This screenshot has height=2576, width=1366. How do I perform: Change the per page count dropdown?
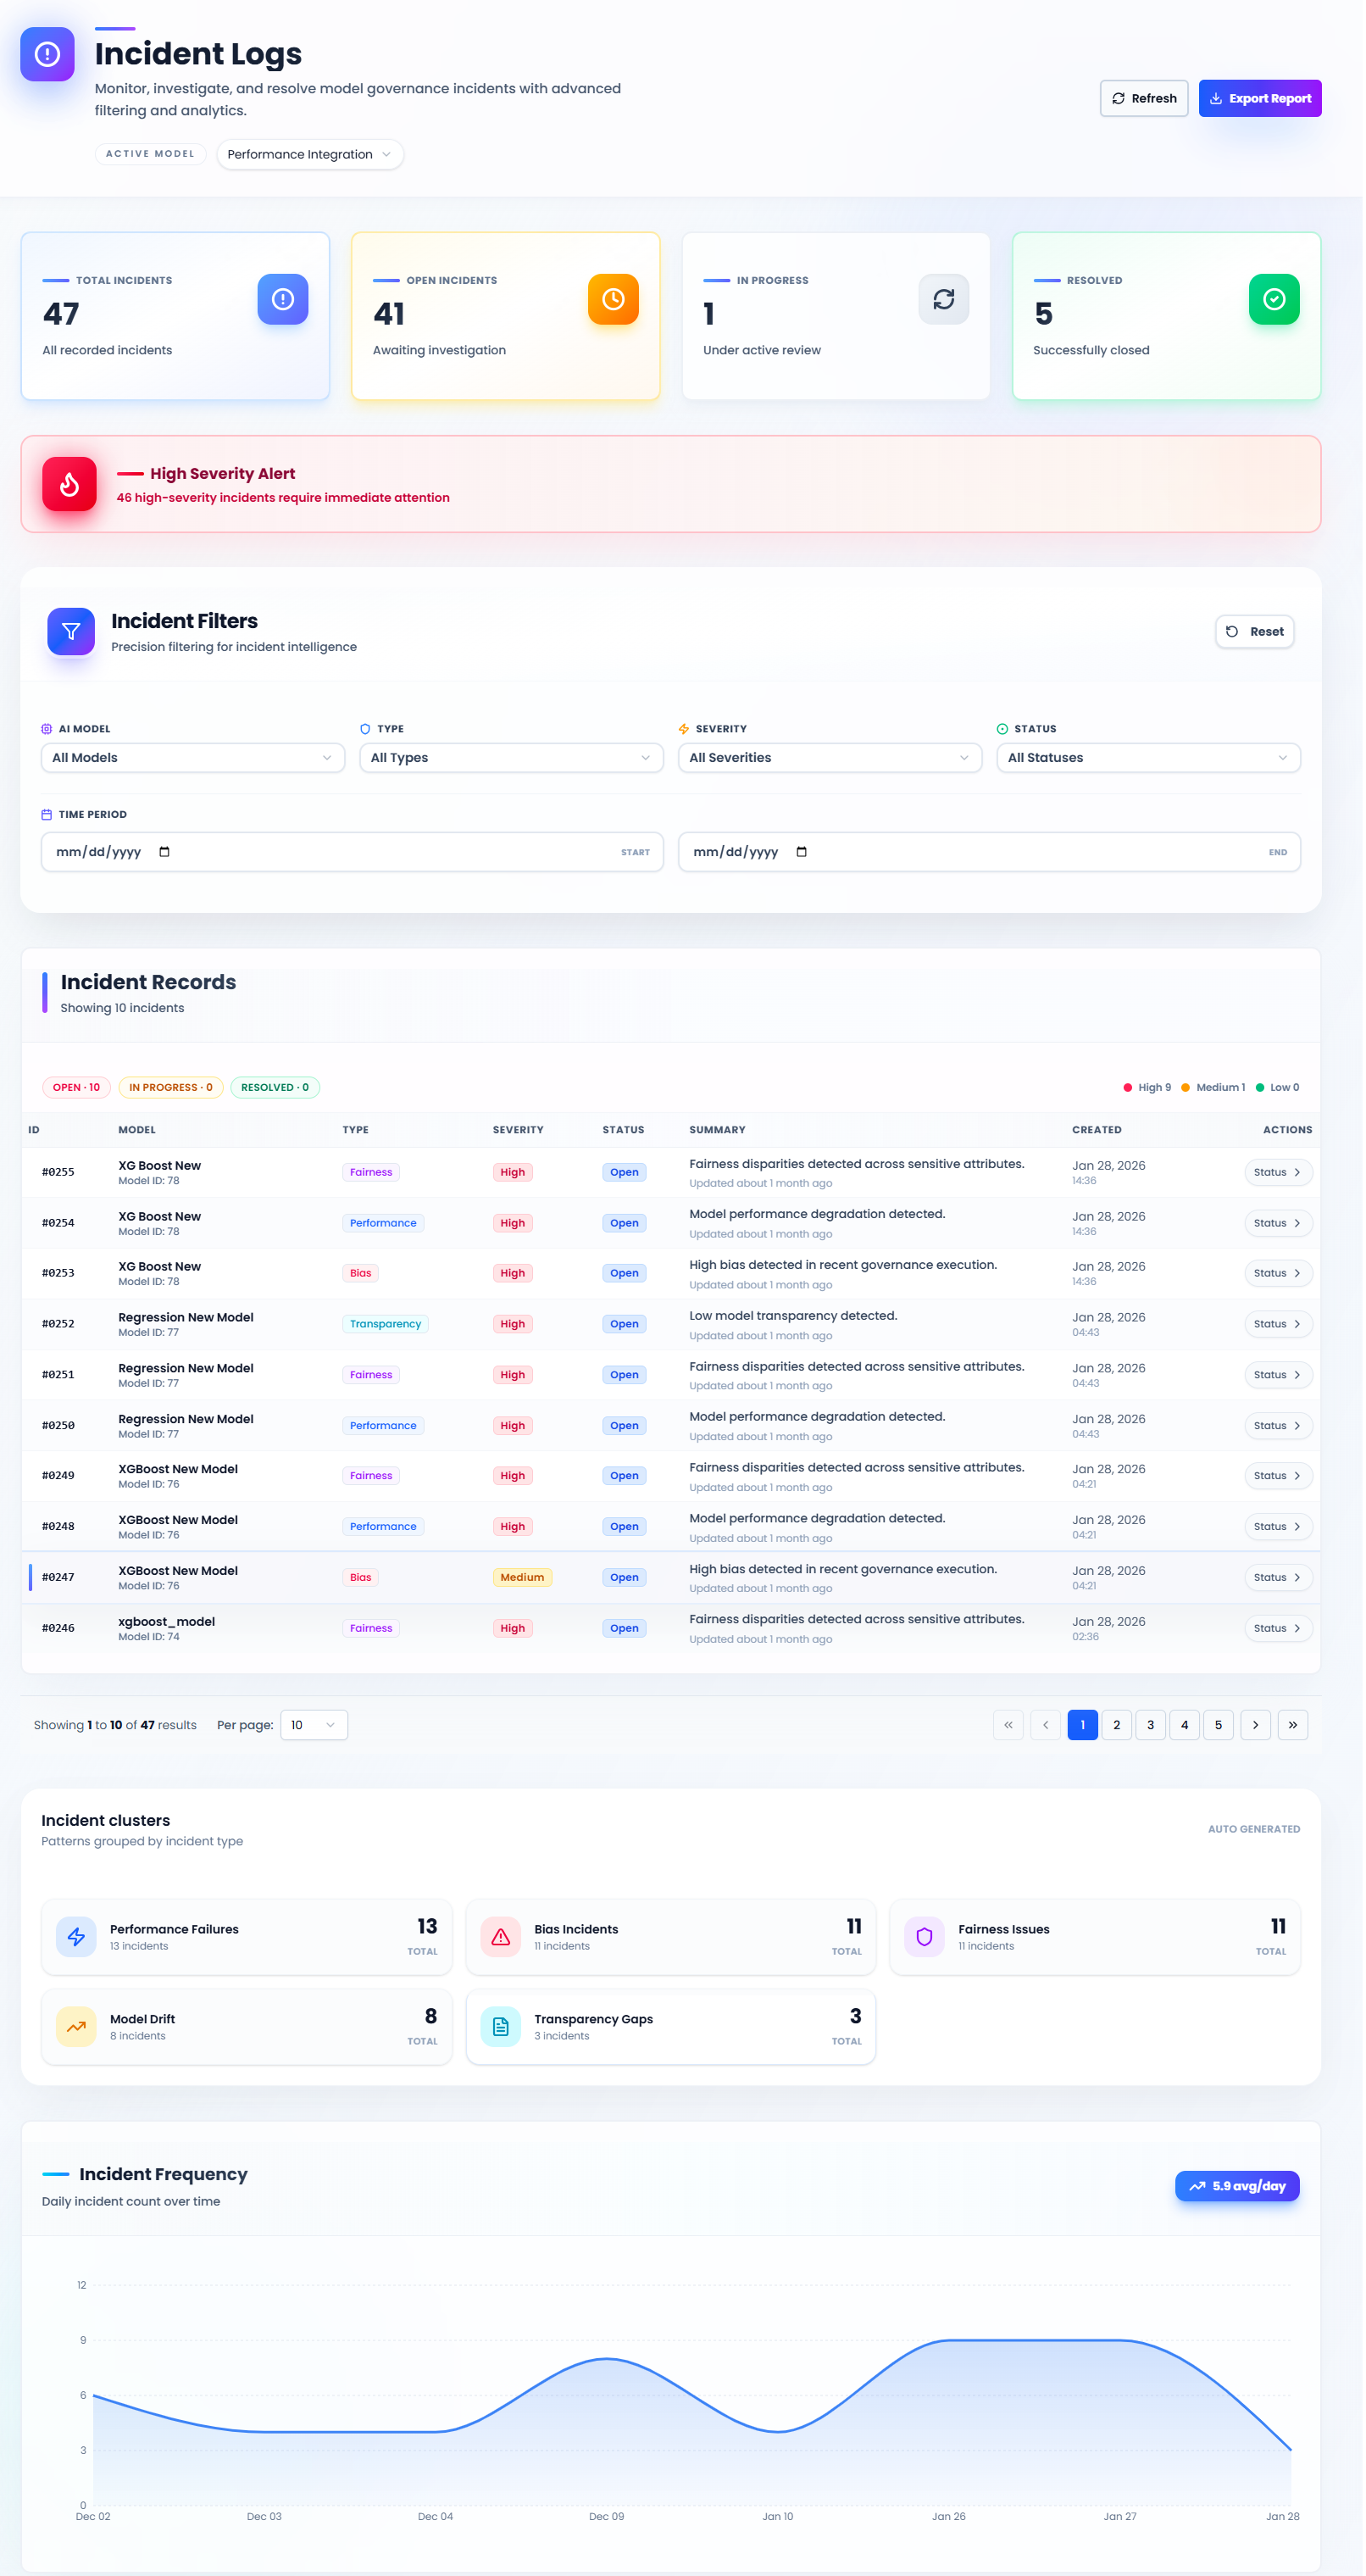(314, 1725)
